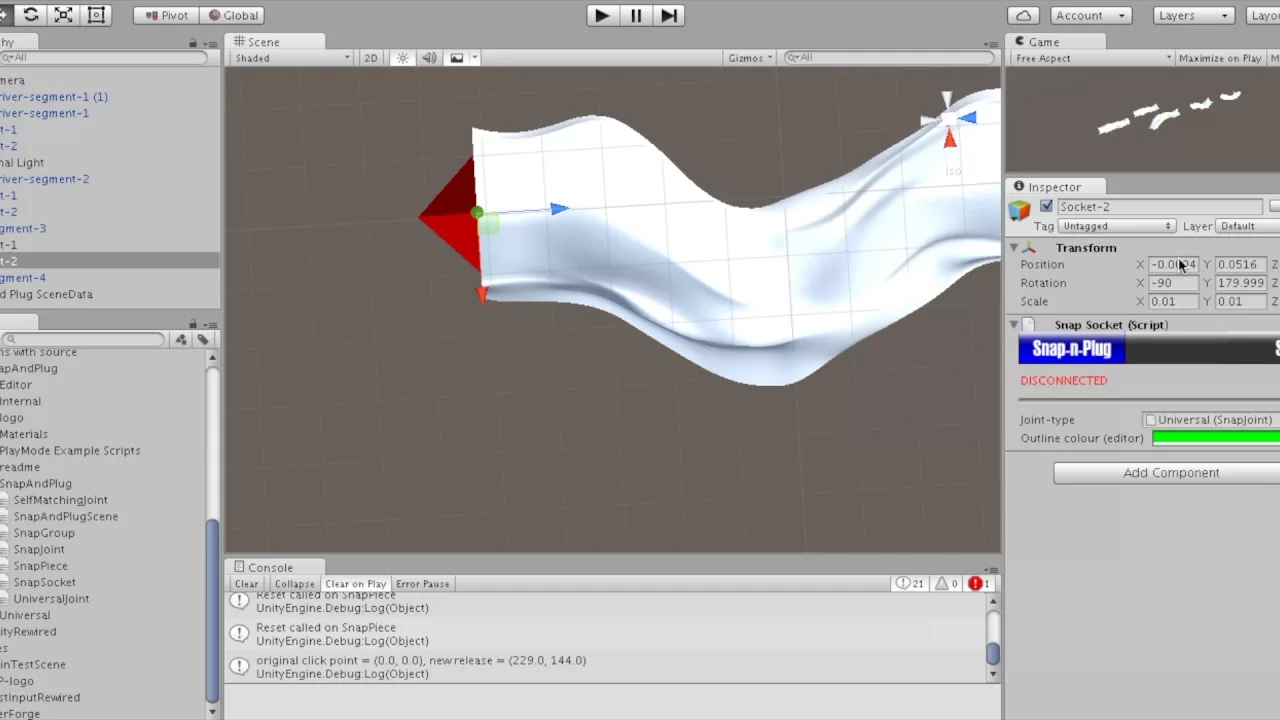The image size is (1280, 720).
Task: Select the SelfMatchingJoint asset
Action: point(60,500)
